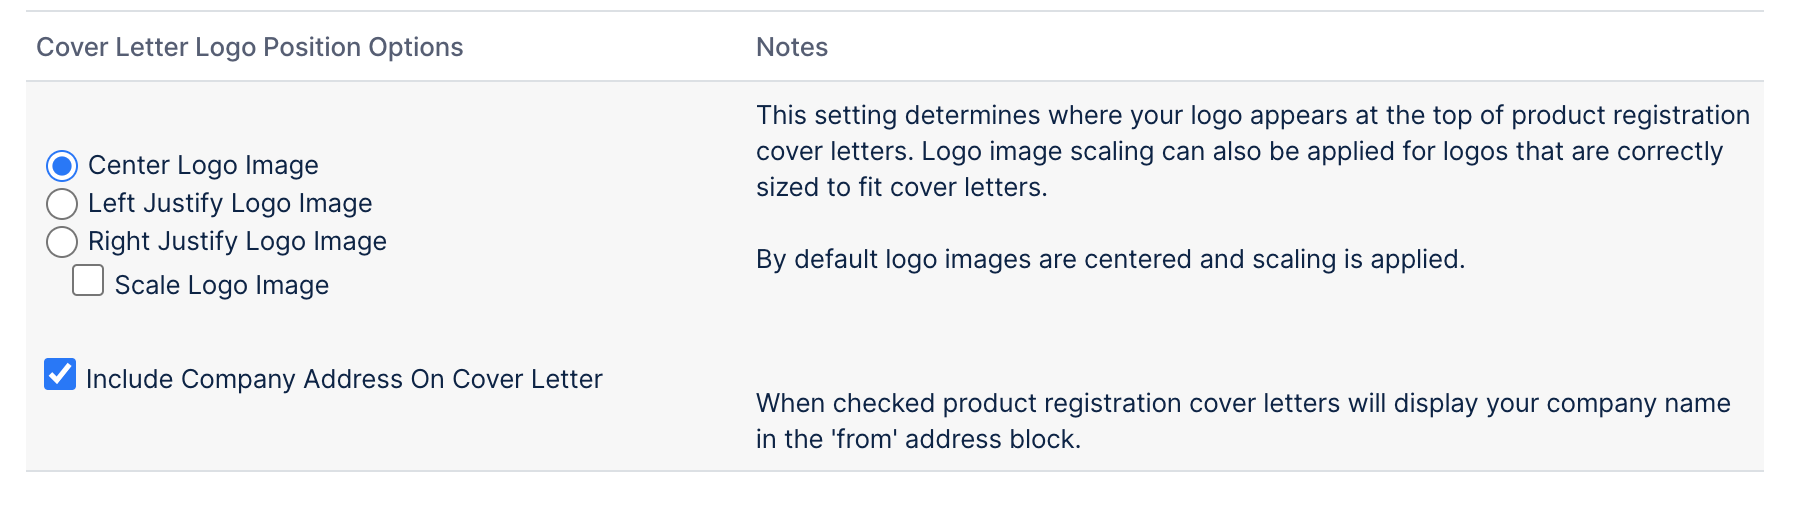The image size is (1808, 516).
Task: Click the note line starting 'When checked product registration'
Action: (1243, 403)
